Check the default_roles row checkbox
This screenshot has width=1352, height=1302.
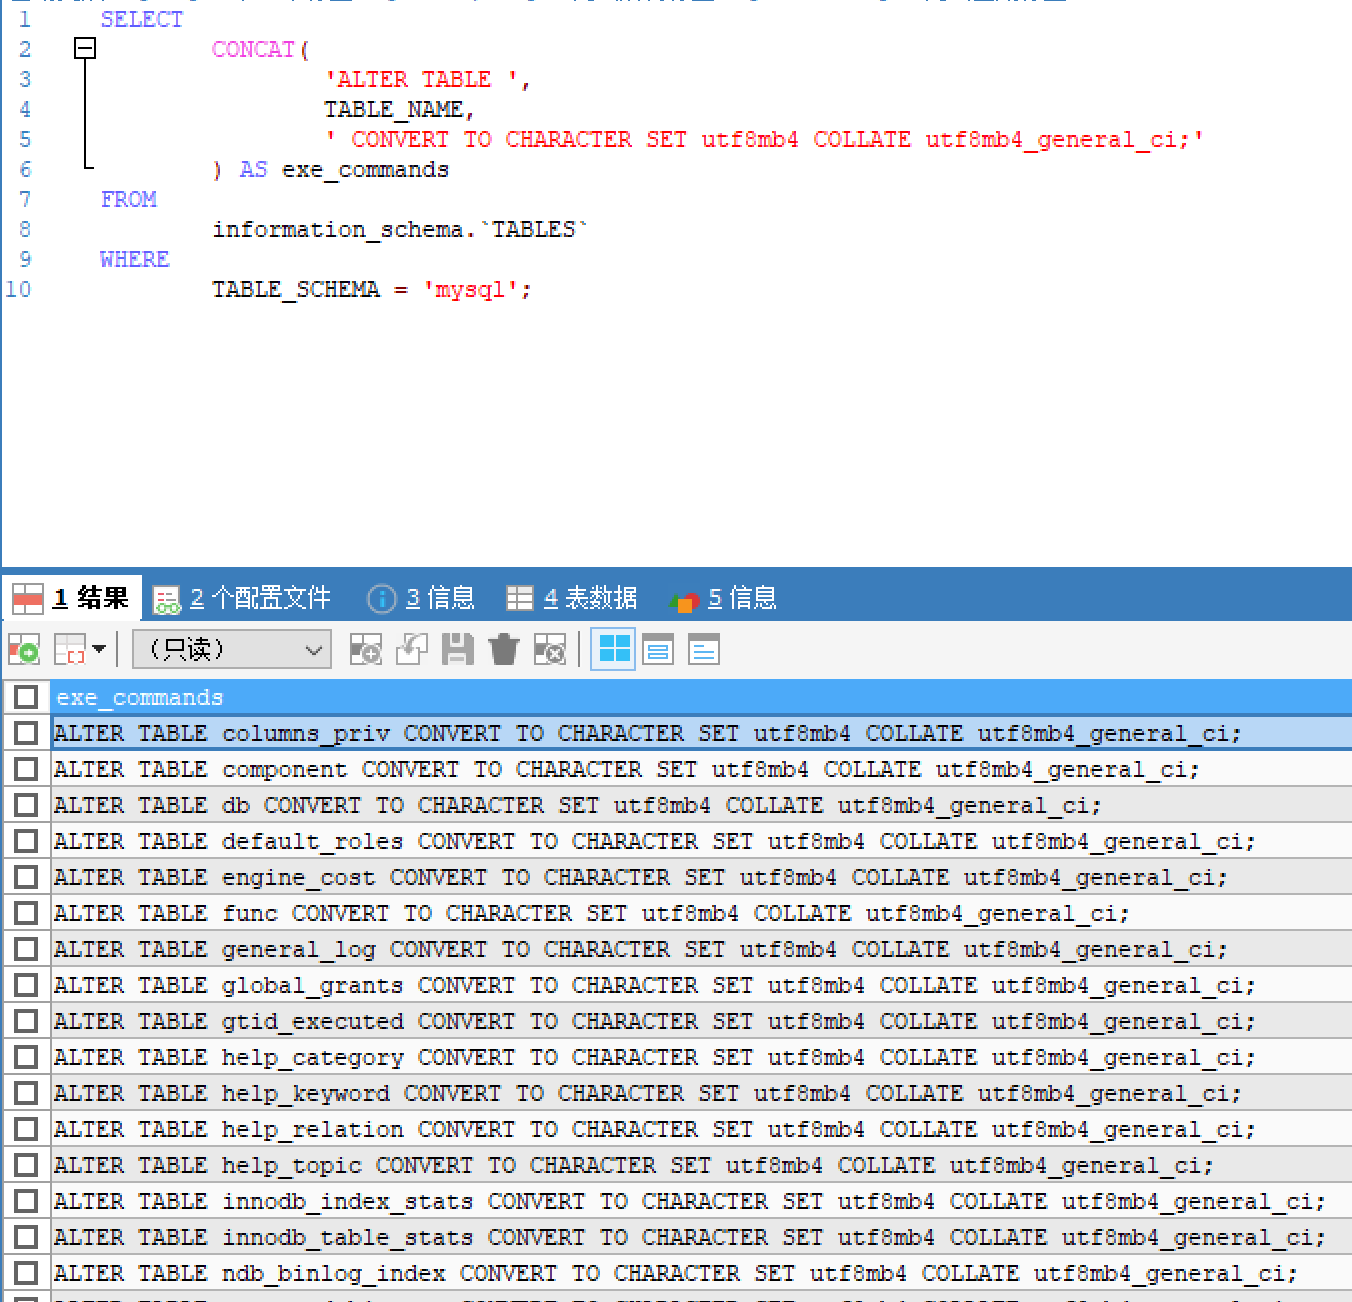[26, 841]
